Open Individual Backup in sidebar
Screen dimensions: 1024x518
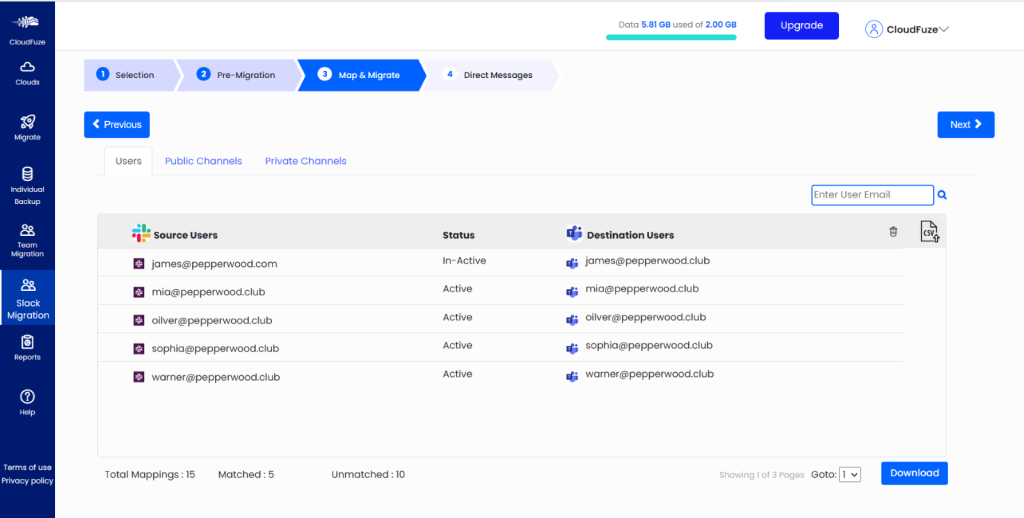27,186
